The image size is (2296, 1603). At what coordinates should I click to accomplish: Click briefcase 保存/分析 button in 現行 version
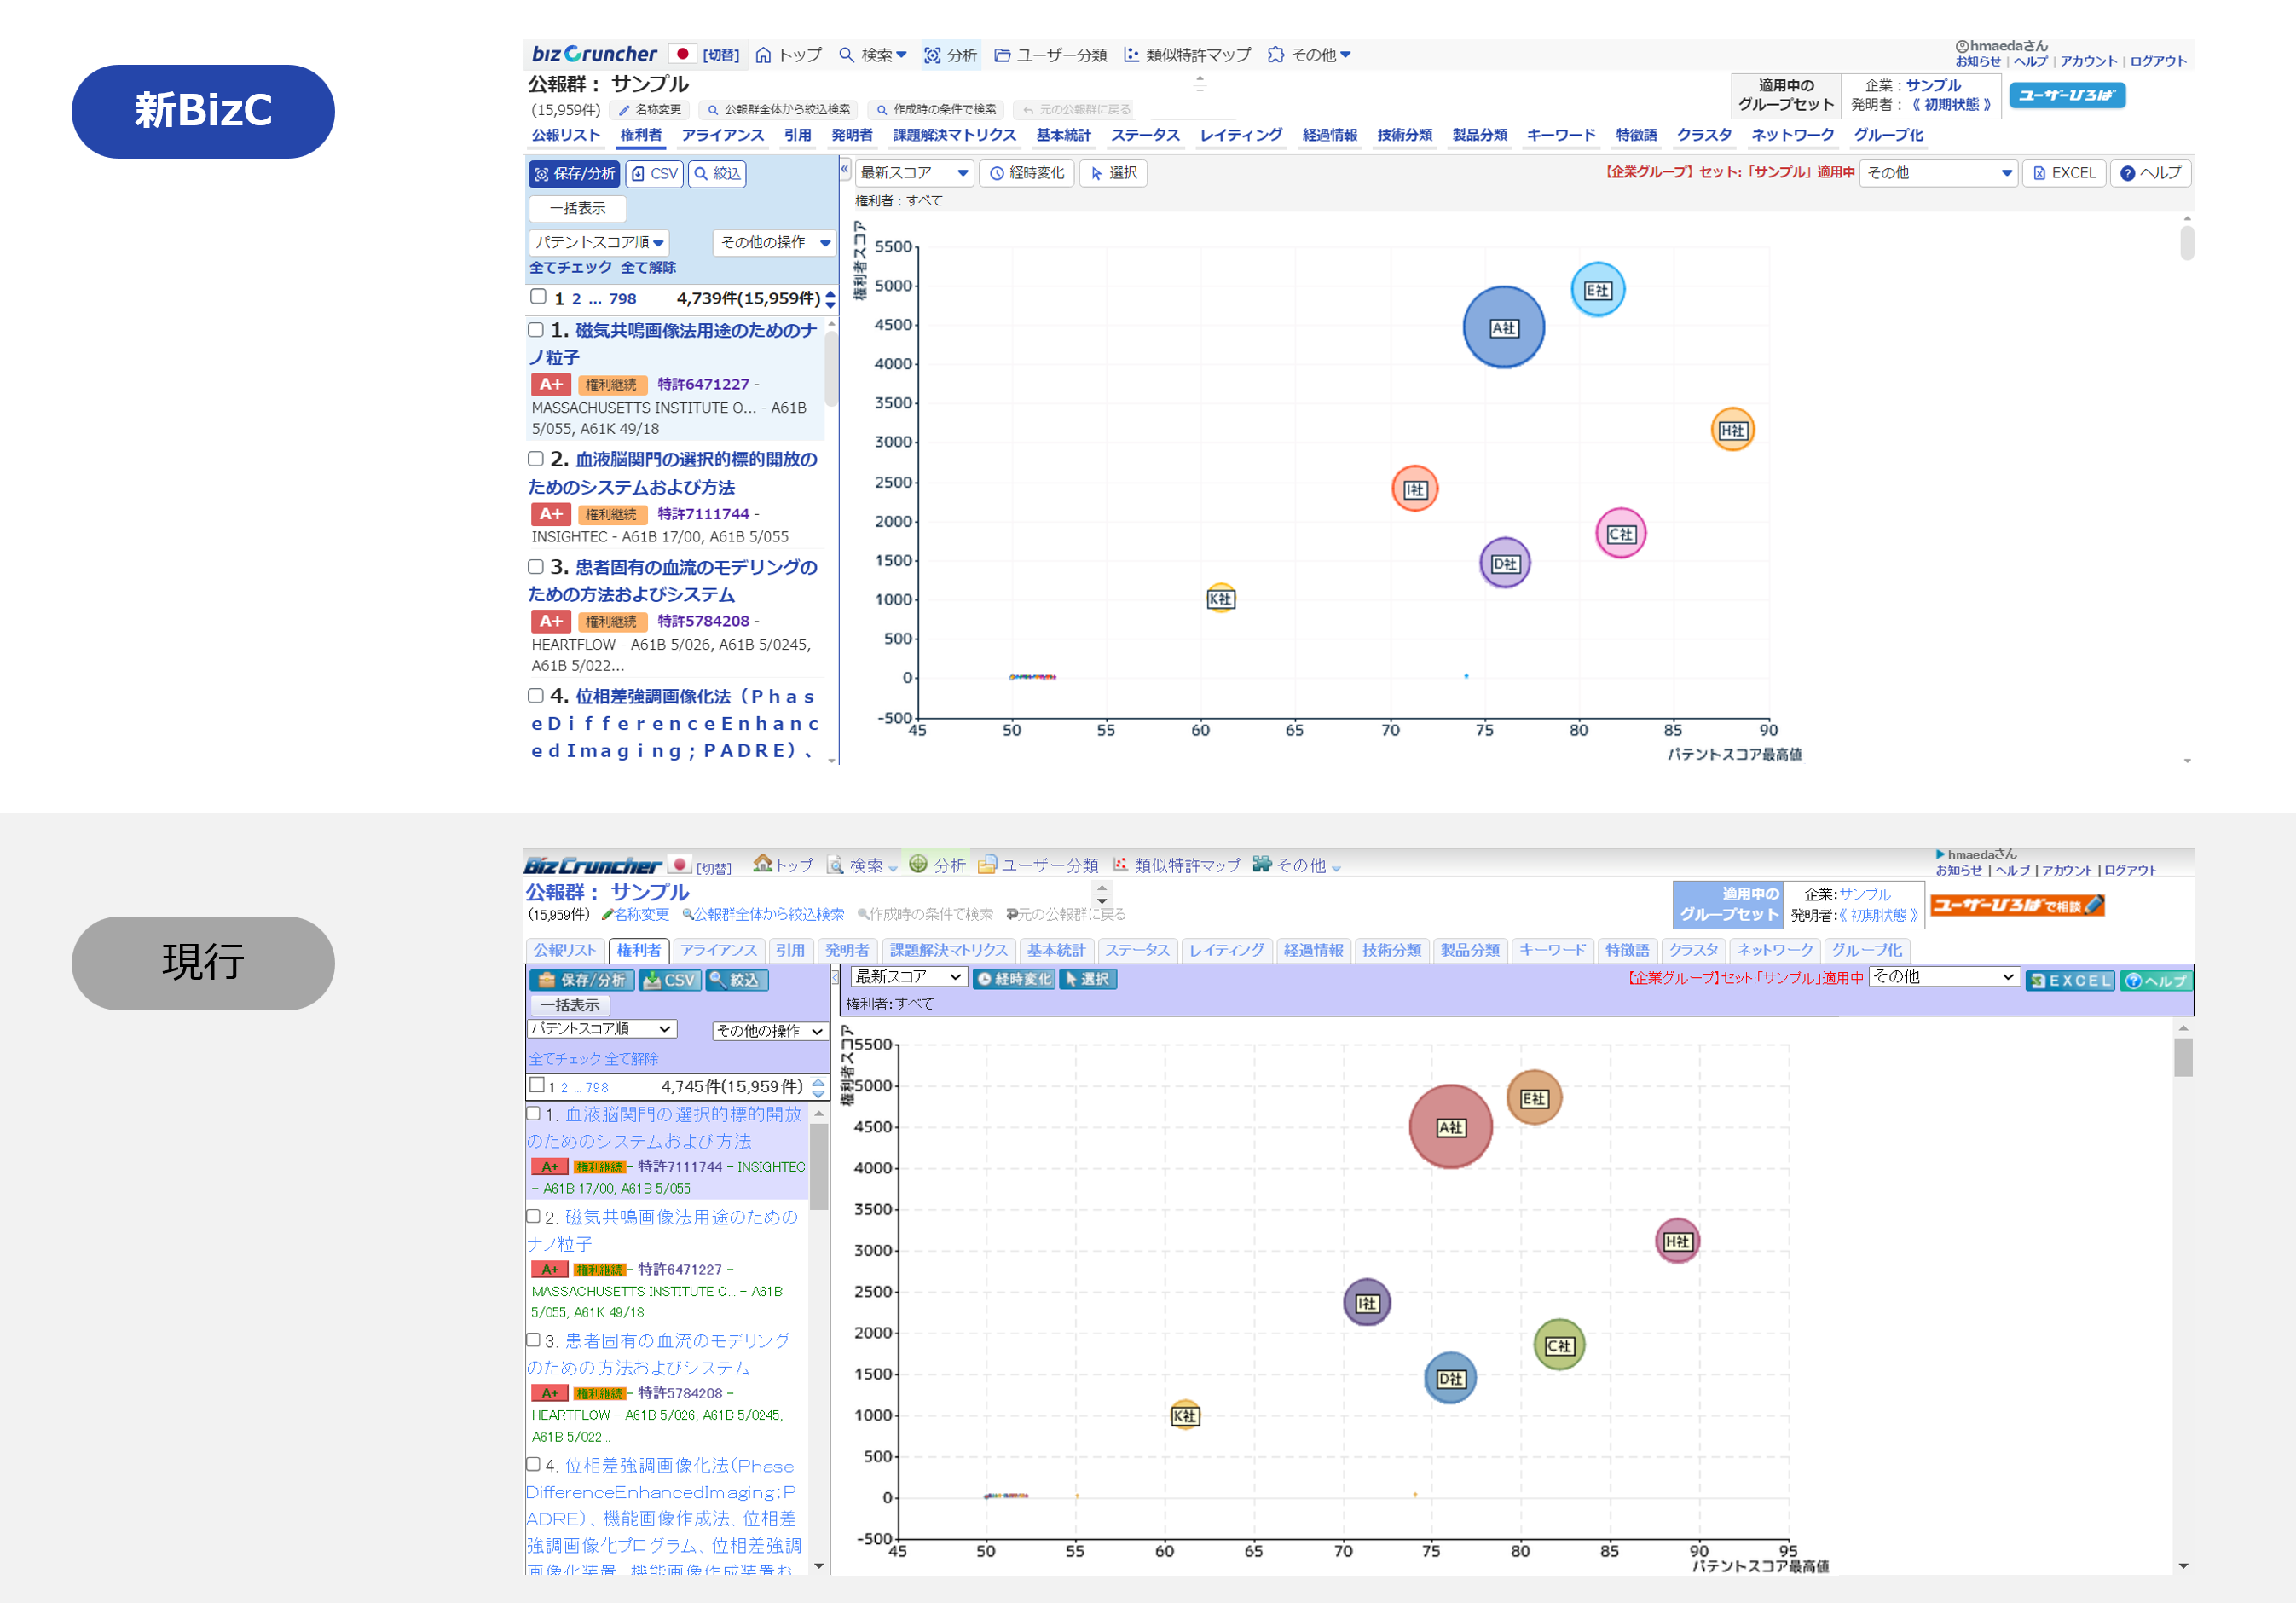click(x=582, y=980)
